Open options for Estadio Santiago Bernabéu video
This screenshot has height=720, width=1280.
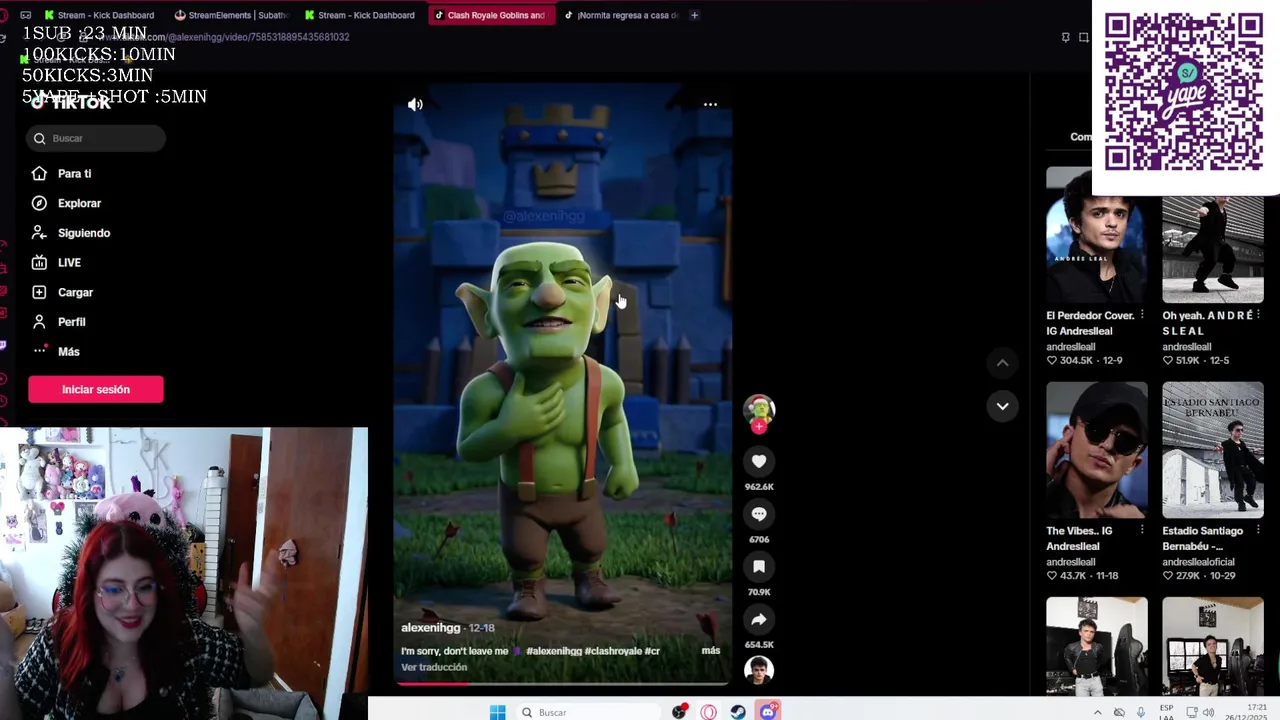pos(1257,531)
